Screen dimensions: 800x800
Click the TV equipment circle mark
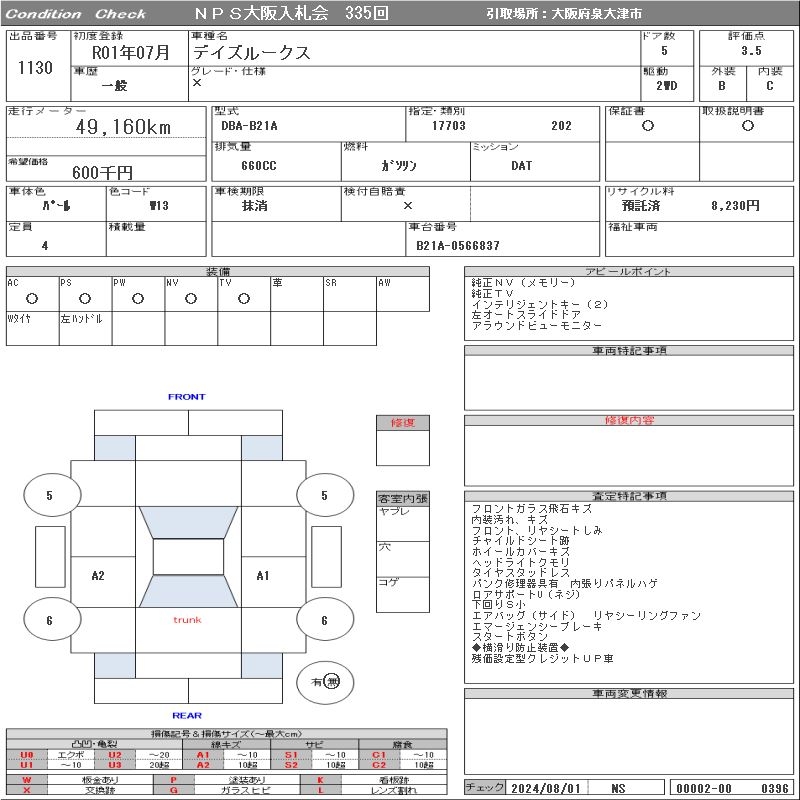[244, 298]
